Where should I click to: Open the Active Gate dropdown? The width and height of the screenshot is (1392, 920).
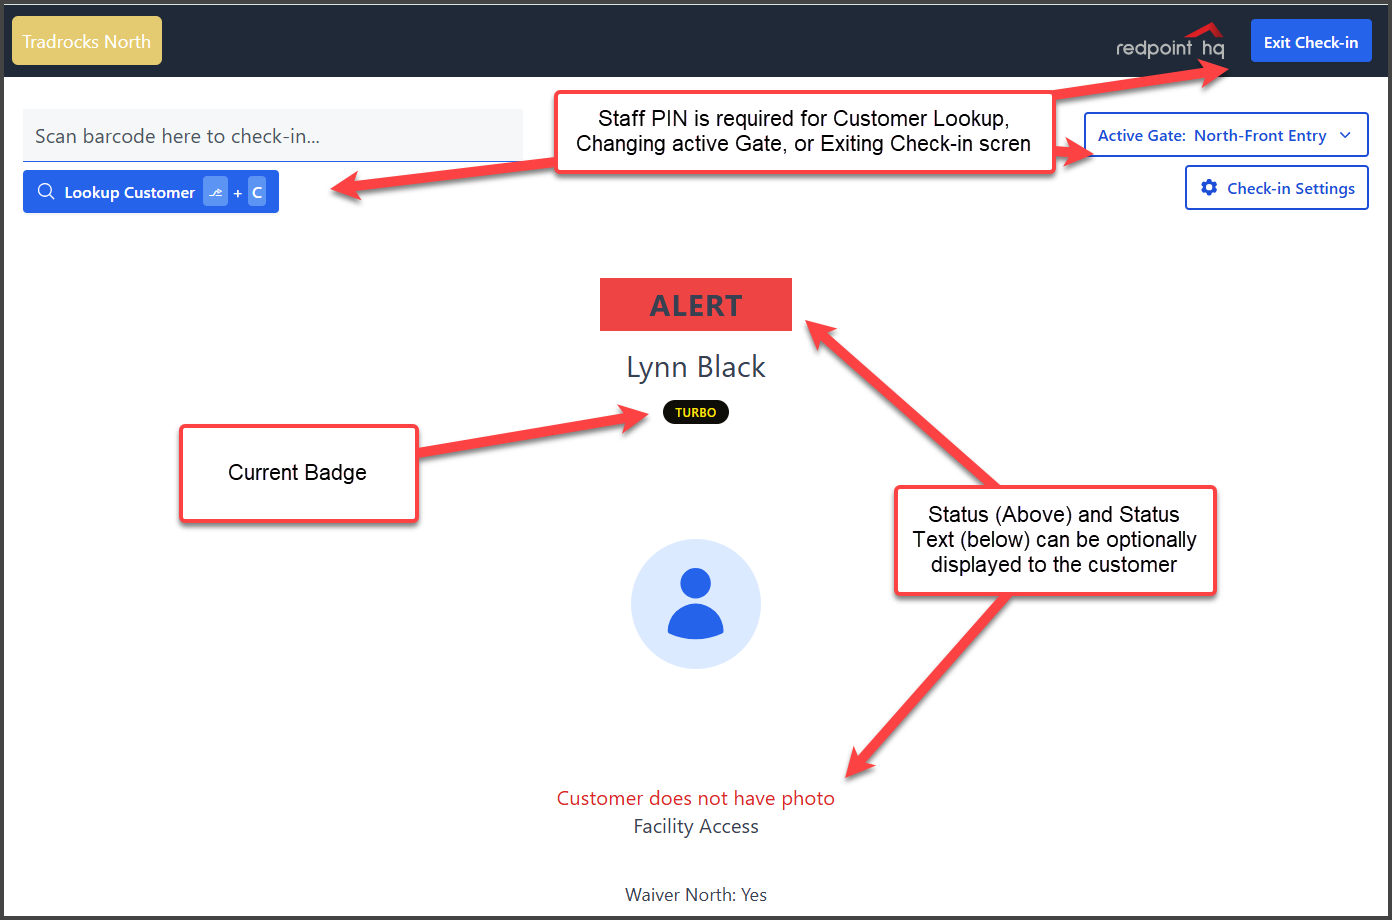pos(1225,135)
